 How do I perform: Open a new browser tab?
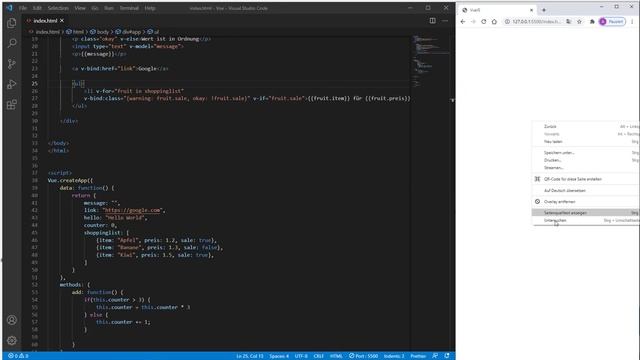544,10
